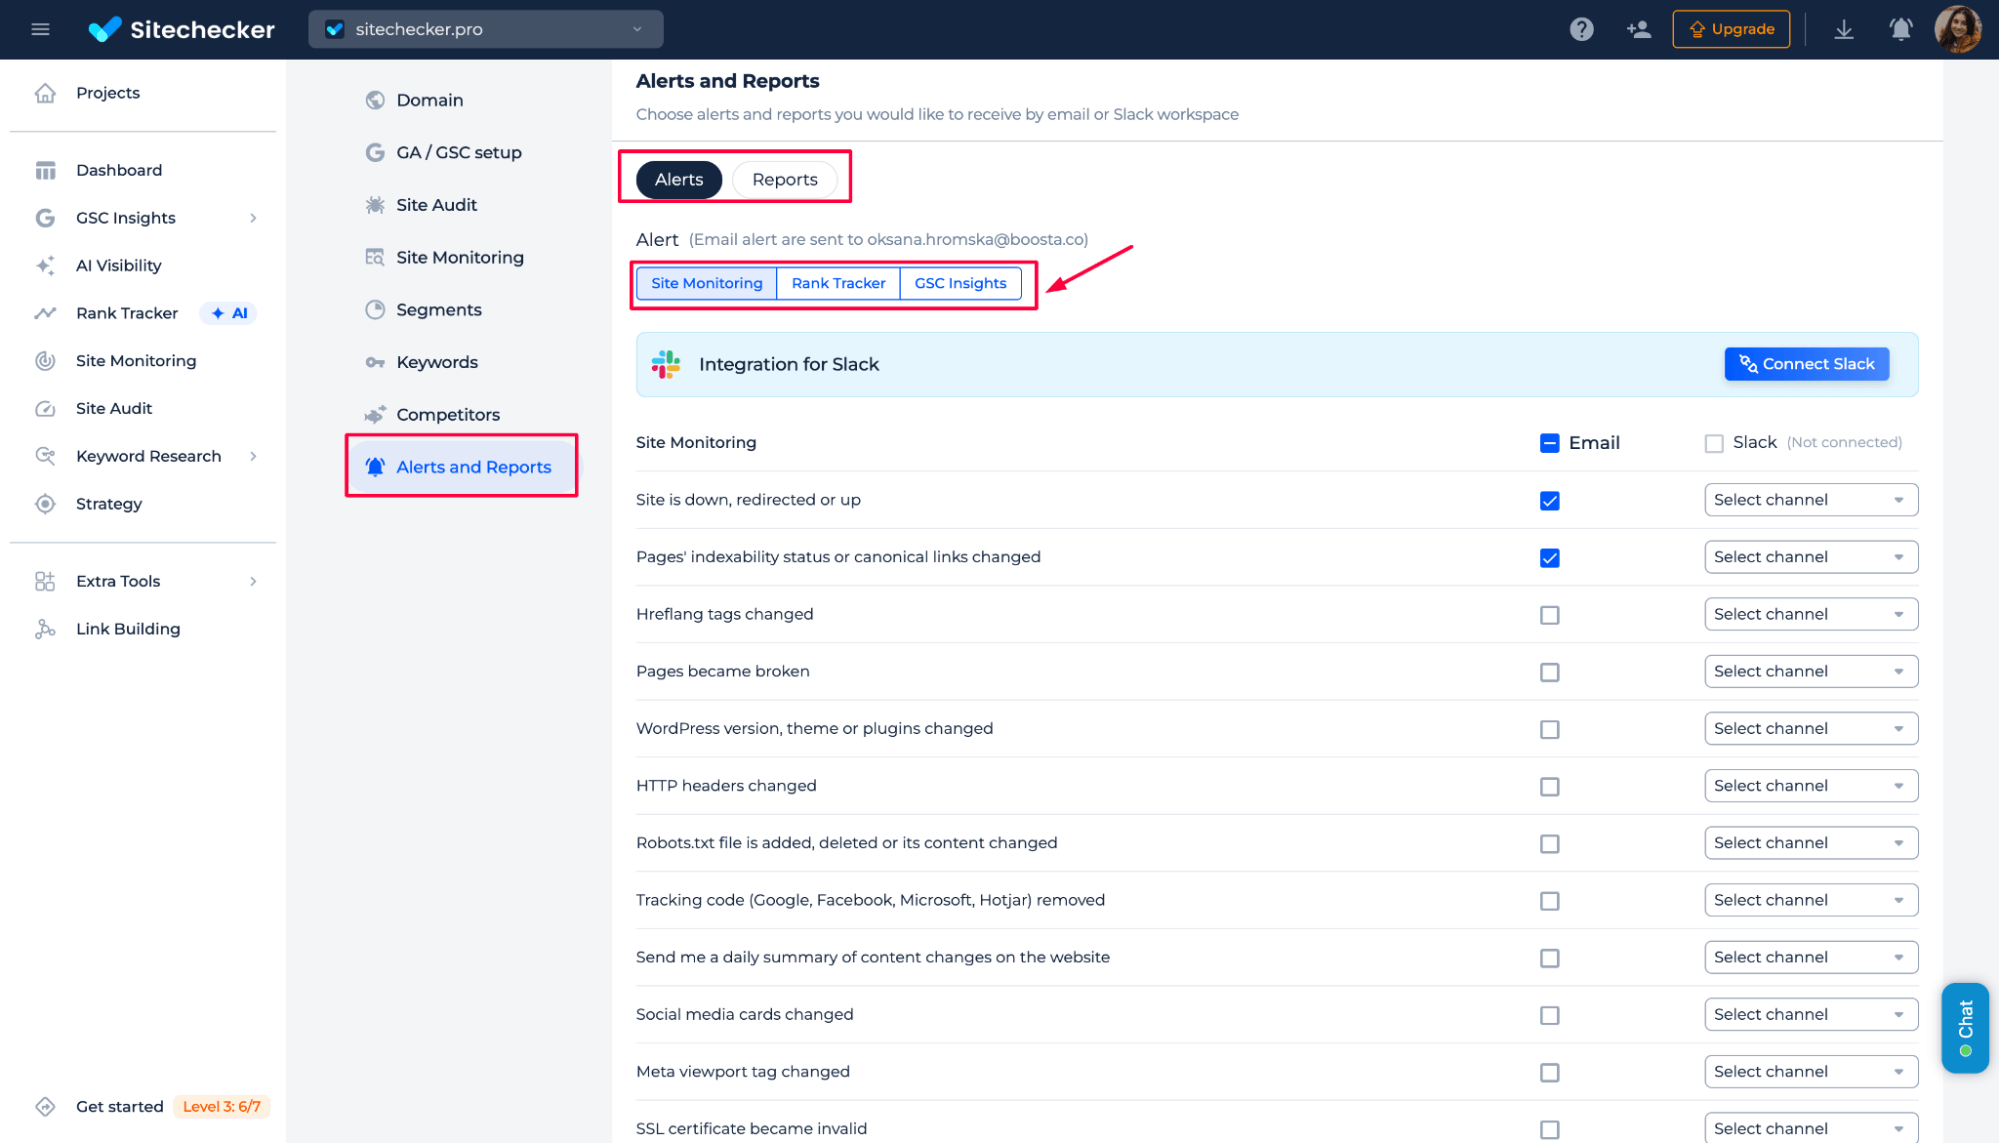Image resolution: width=1999 pixels, height=1143 pixels.
Task: Click the Upgrade button
Action: click(1731, 29)
